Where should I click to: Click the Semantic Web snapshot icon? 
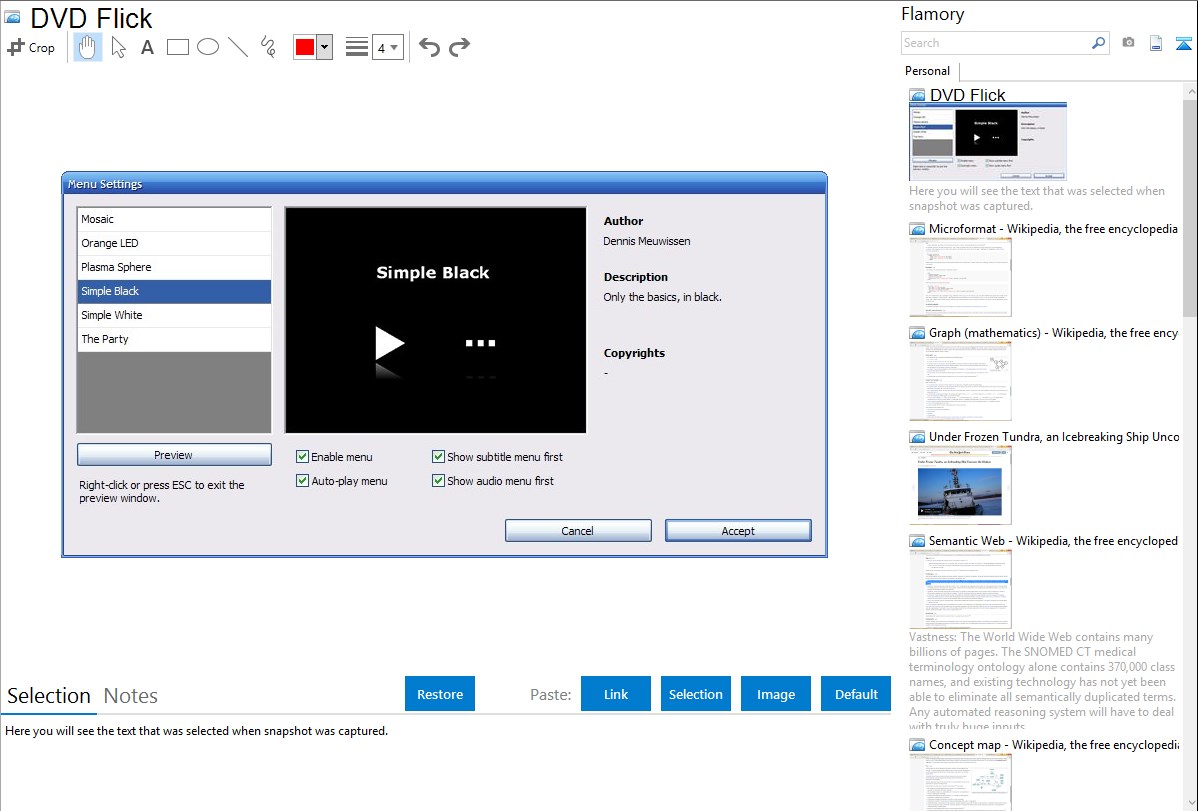point(917,541)
